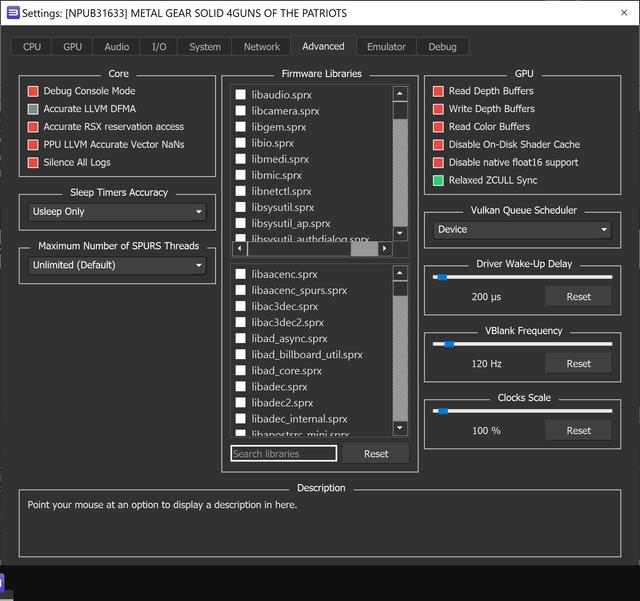Reset the firmware libraries selection
Screen dimensions: 640x601
376,454
